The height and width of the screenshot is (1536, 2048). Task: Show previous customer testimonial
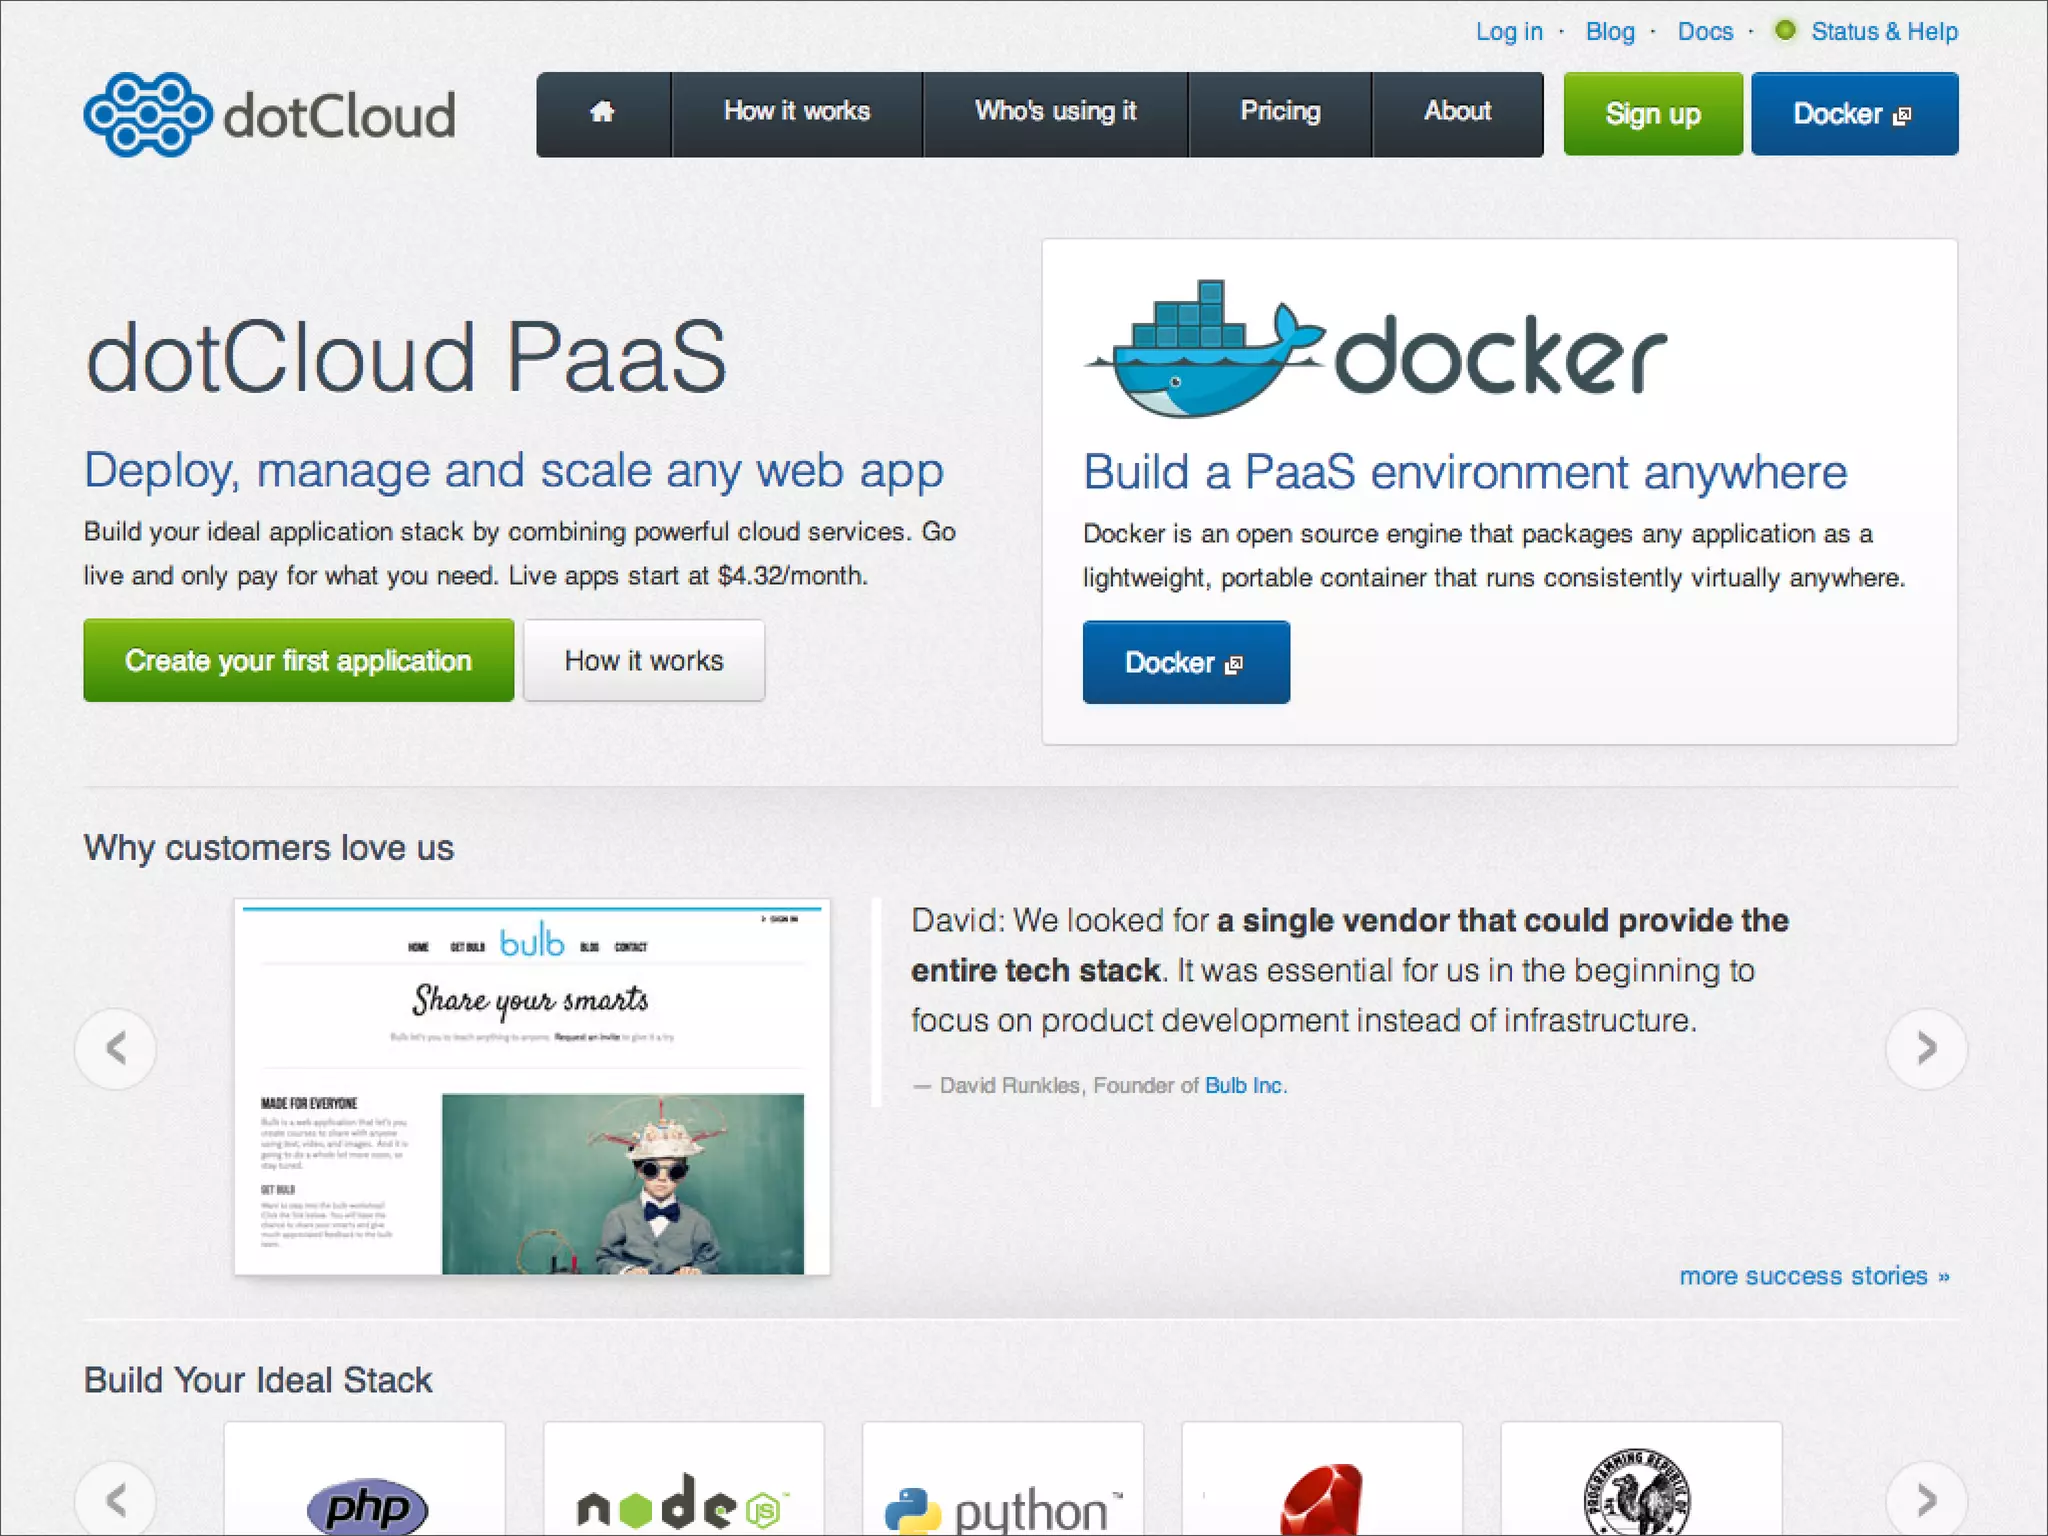116,1048
